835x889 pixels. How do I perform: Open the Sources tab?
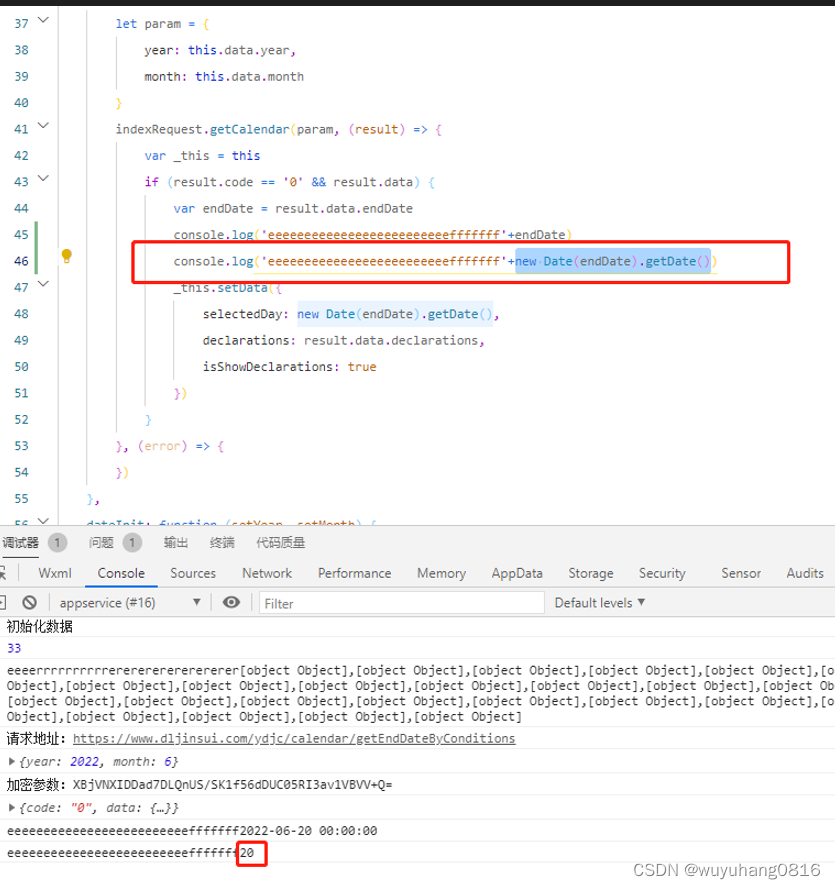click(193, 573)
